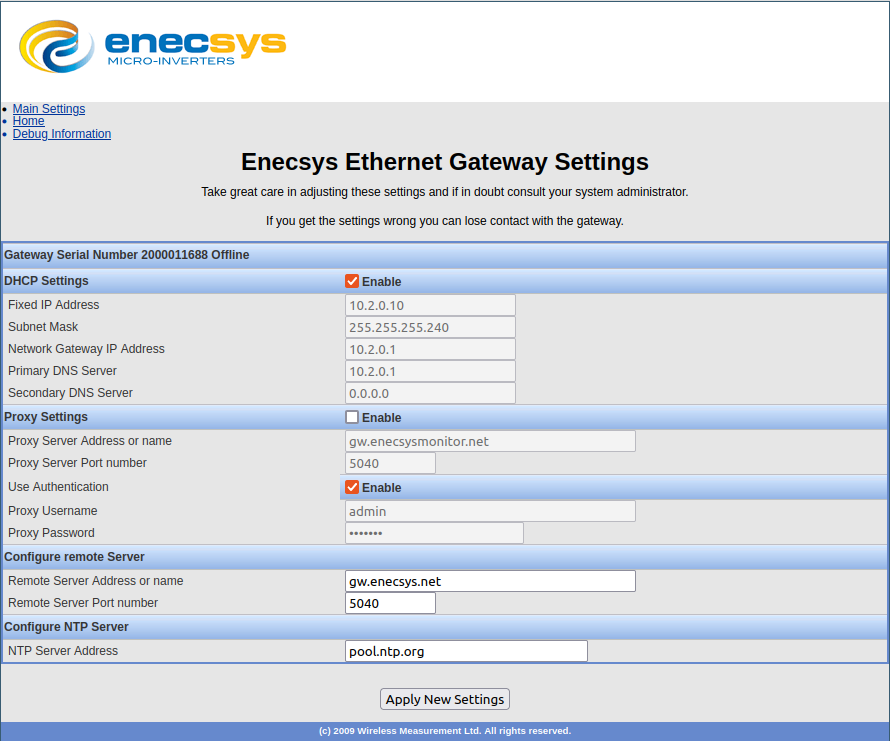
Task: Click the Proxy Server Address field
Action: point(490,441)
